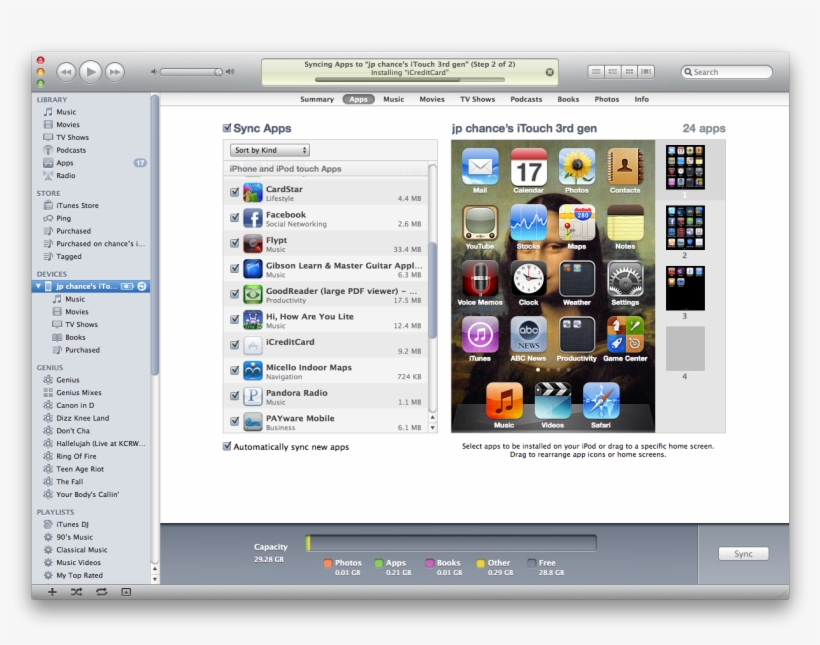Open the Podcasts tab
Image resolution: width=820 pixels, height=645 pixels.
click(526, 99)
